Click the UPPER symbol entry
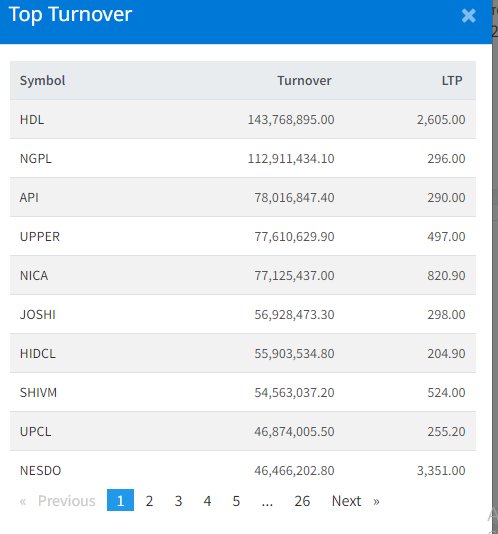The width and height of the screenshot is (498, 534). (x=40, y=236)
